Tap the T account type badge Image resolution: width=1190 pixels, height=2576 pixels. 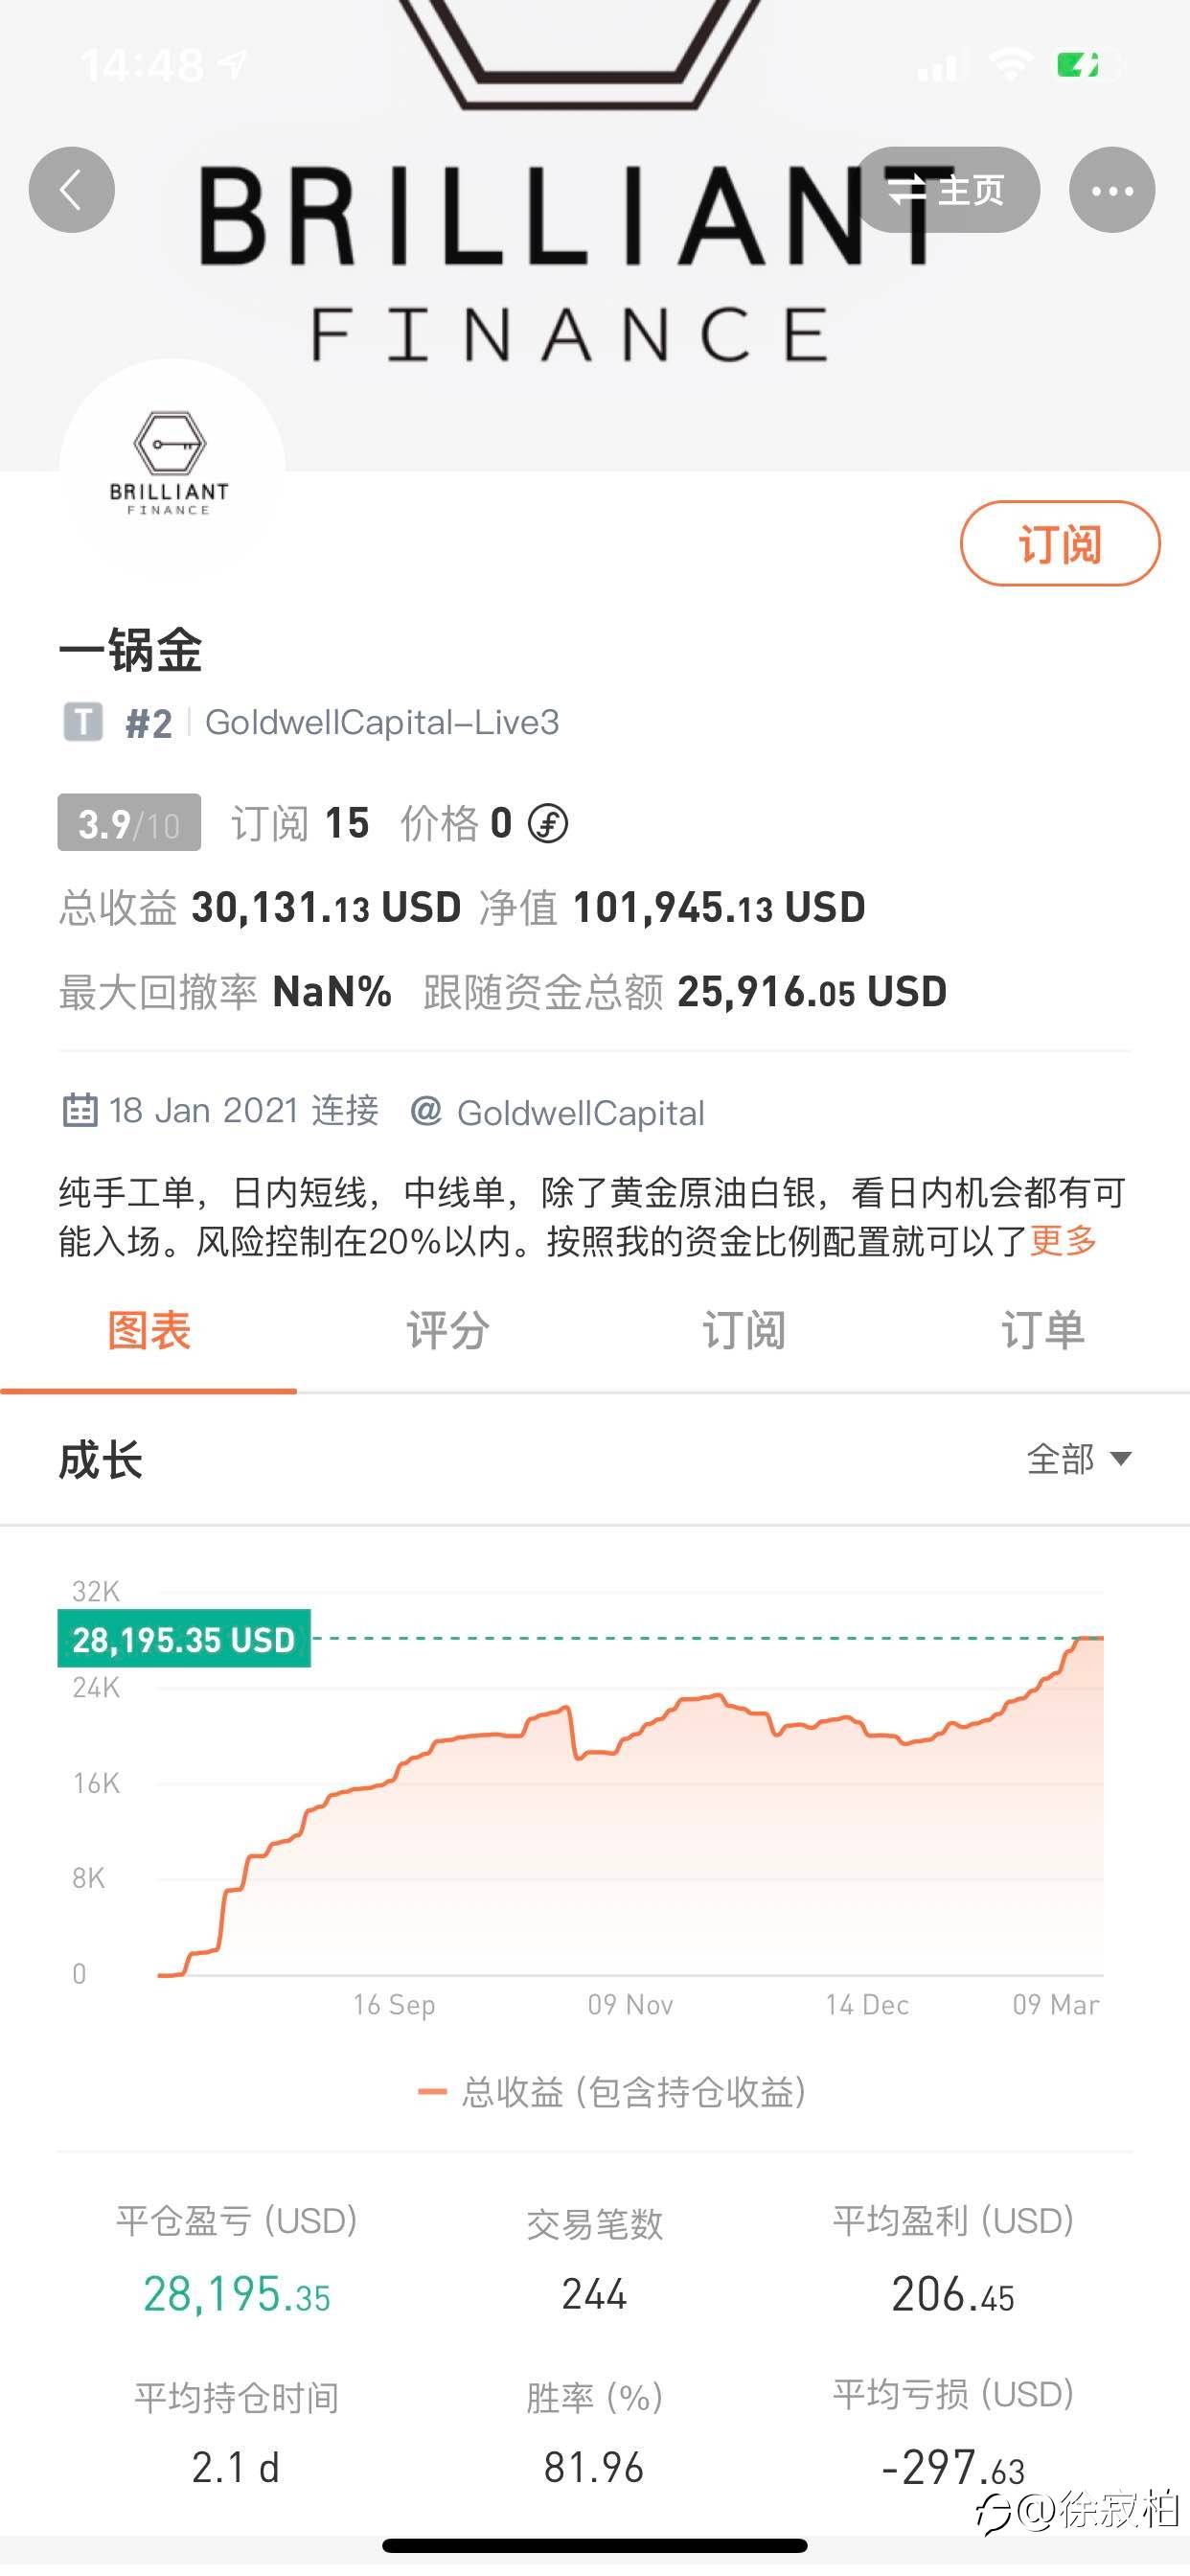83,721
